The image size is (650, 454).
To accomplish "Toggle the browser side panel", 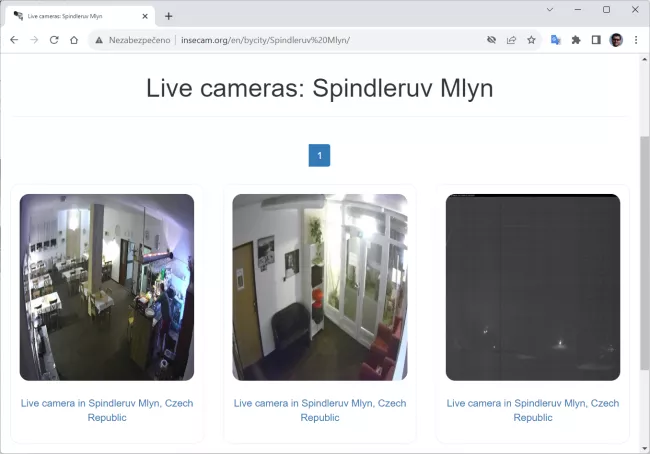I will pos(596,40).
